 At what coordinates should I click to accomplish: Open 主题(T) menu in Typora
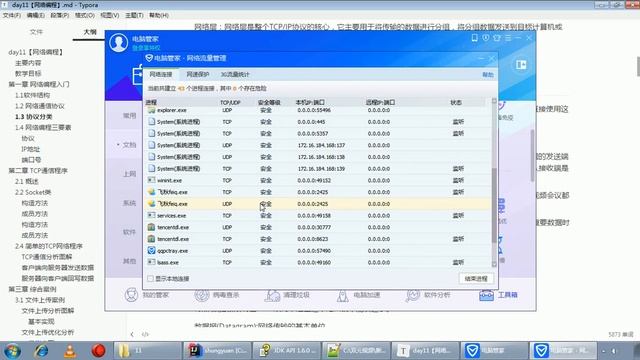134,15
